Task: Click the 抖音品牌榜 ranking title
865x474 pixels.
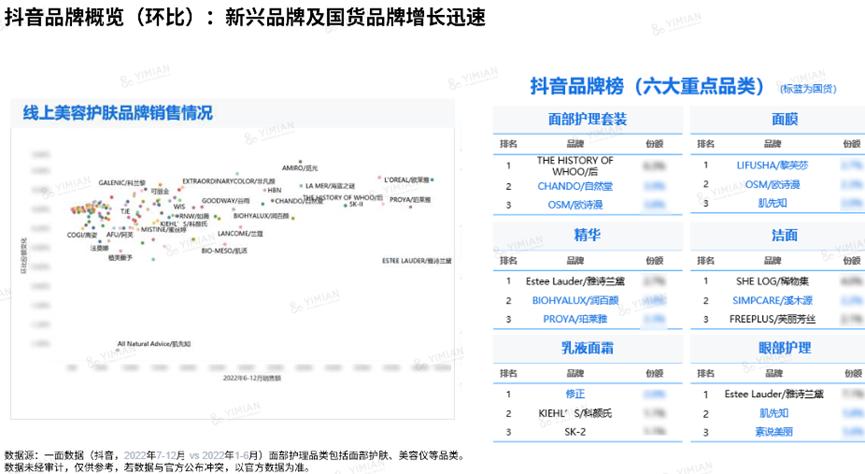Action: pos(647,86)
